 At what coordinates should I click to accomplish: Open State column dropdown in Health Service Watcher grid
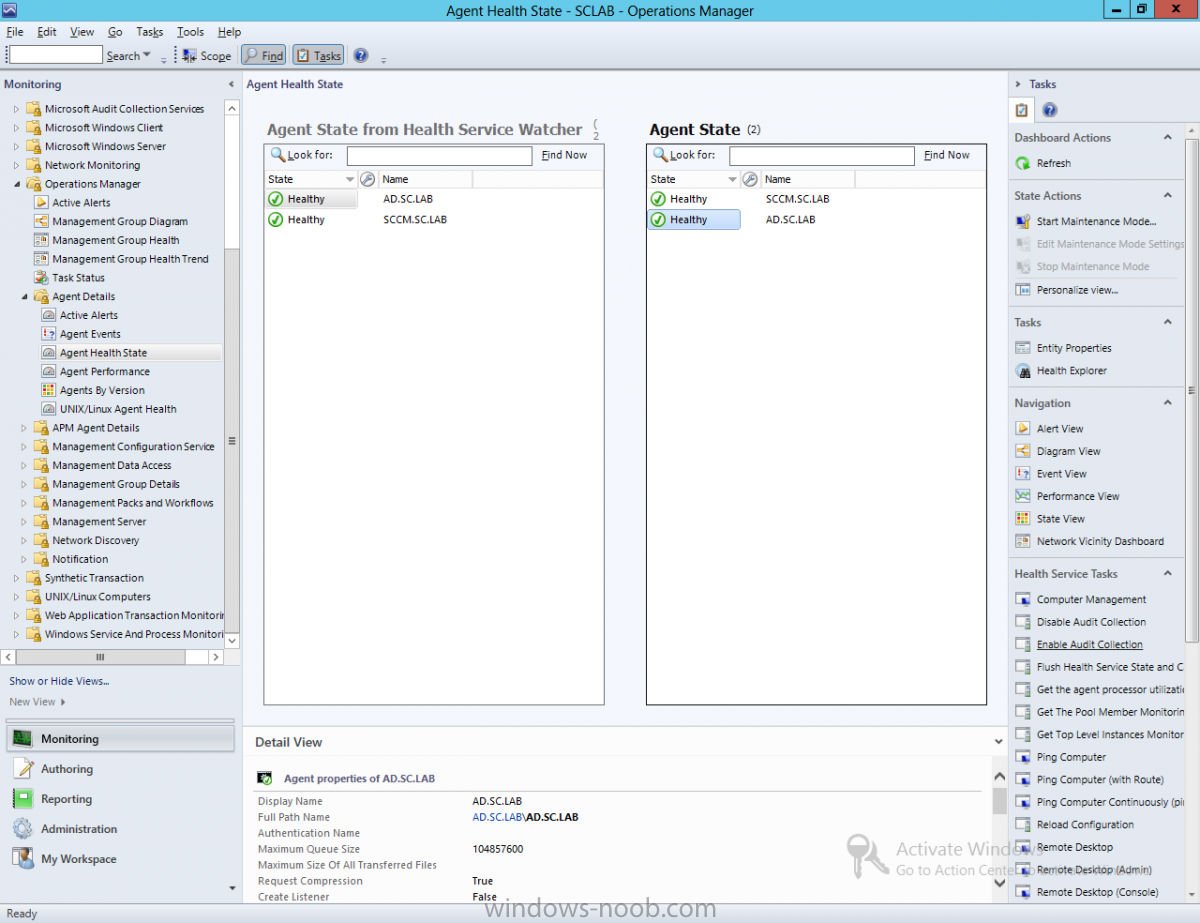pos(350,180)
